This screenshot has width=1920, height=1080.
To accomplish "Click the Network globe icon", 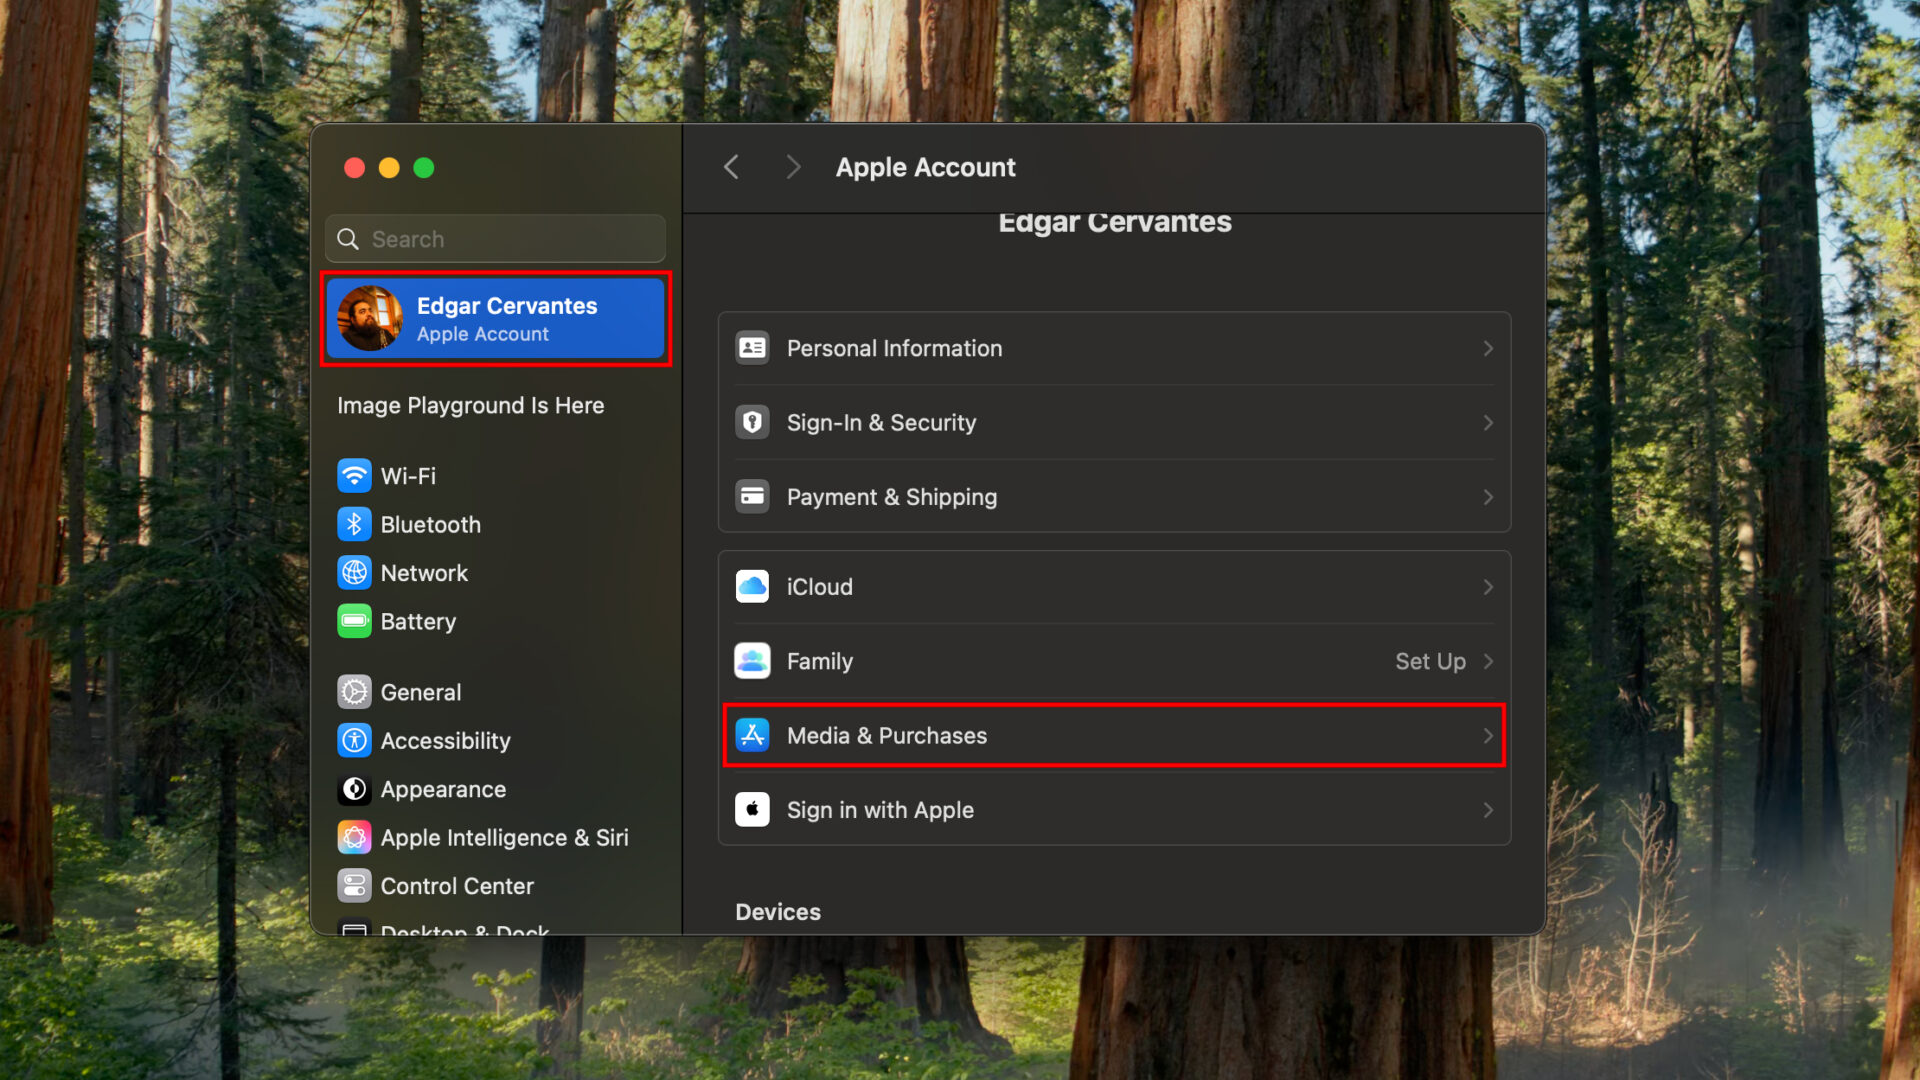I will 354,572.
